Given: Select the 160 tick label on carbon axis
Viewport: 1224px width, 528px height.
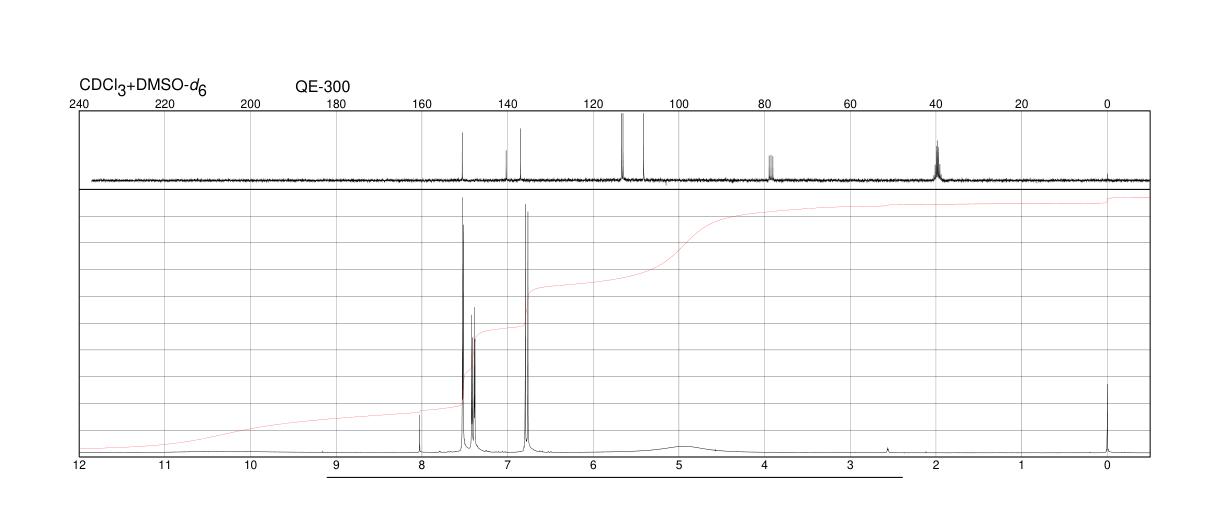Looking at the screenshot, I should click(422, 104).
